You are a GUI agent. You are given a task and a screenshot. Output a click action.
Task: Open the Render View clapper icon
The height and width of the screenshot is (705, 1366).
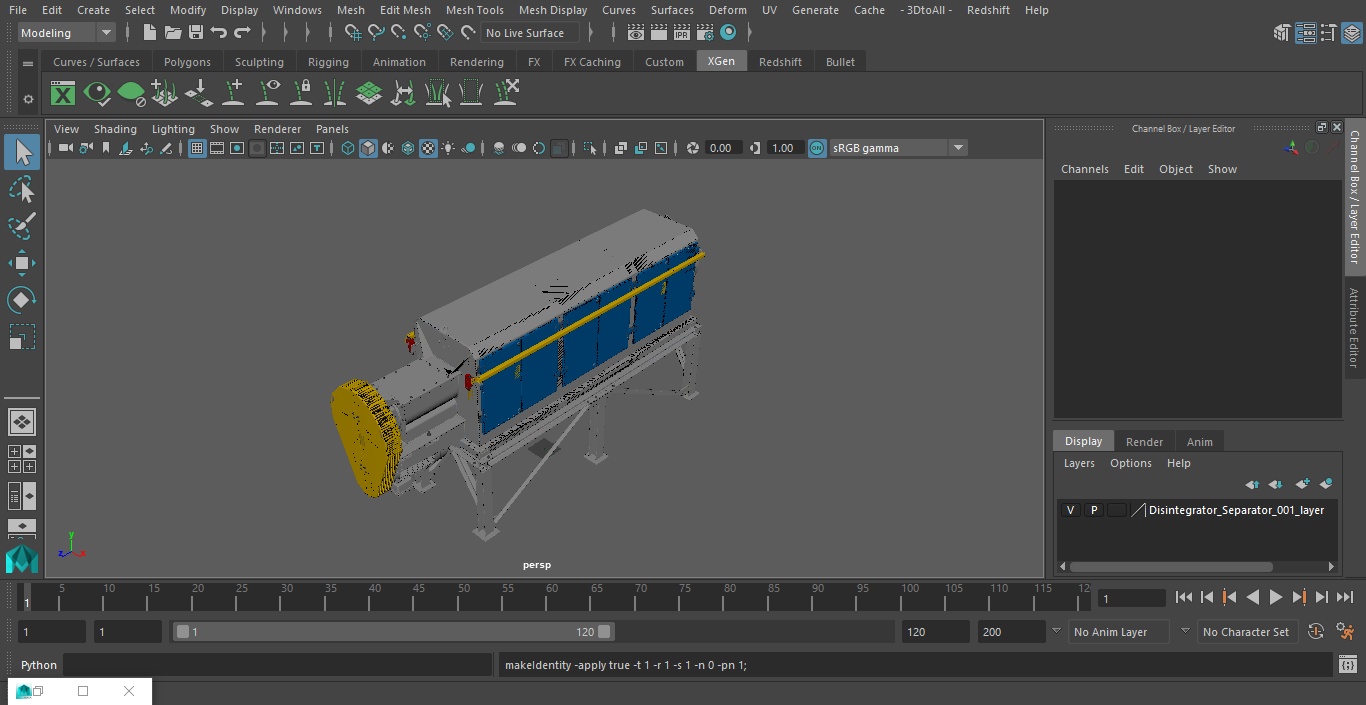(x=636, y=33)
